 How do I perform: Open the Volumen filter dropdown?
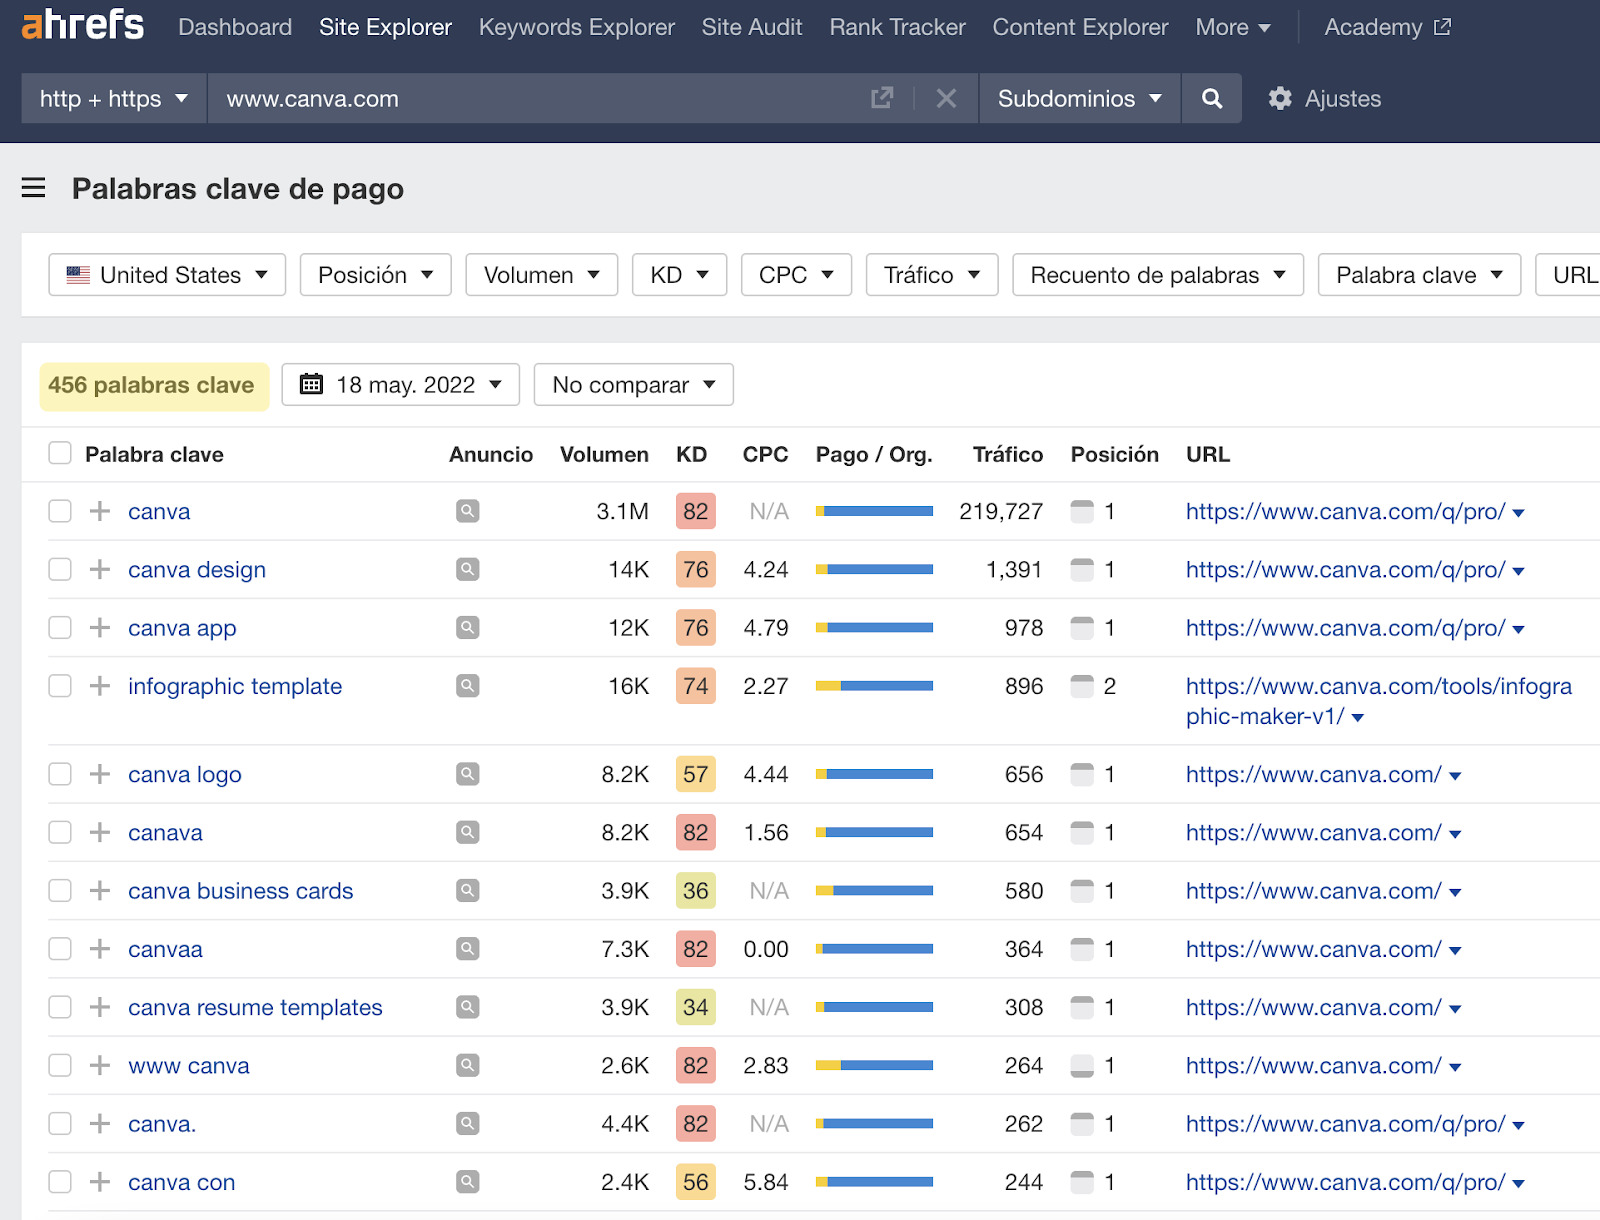[542, 274]
